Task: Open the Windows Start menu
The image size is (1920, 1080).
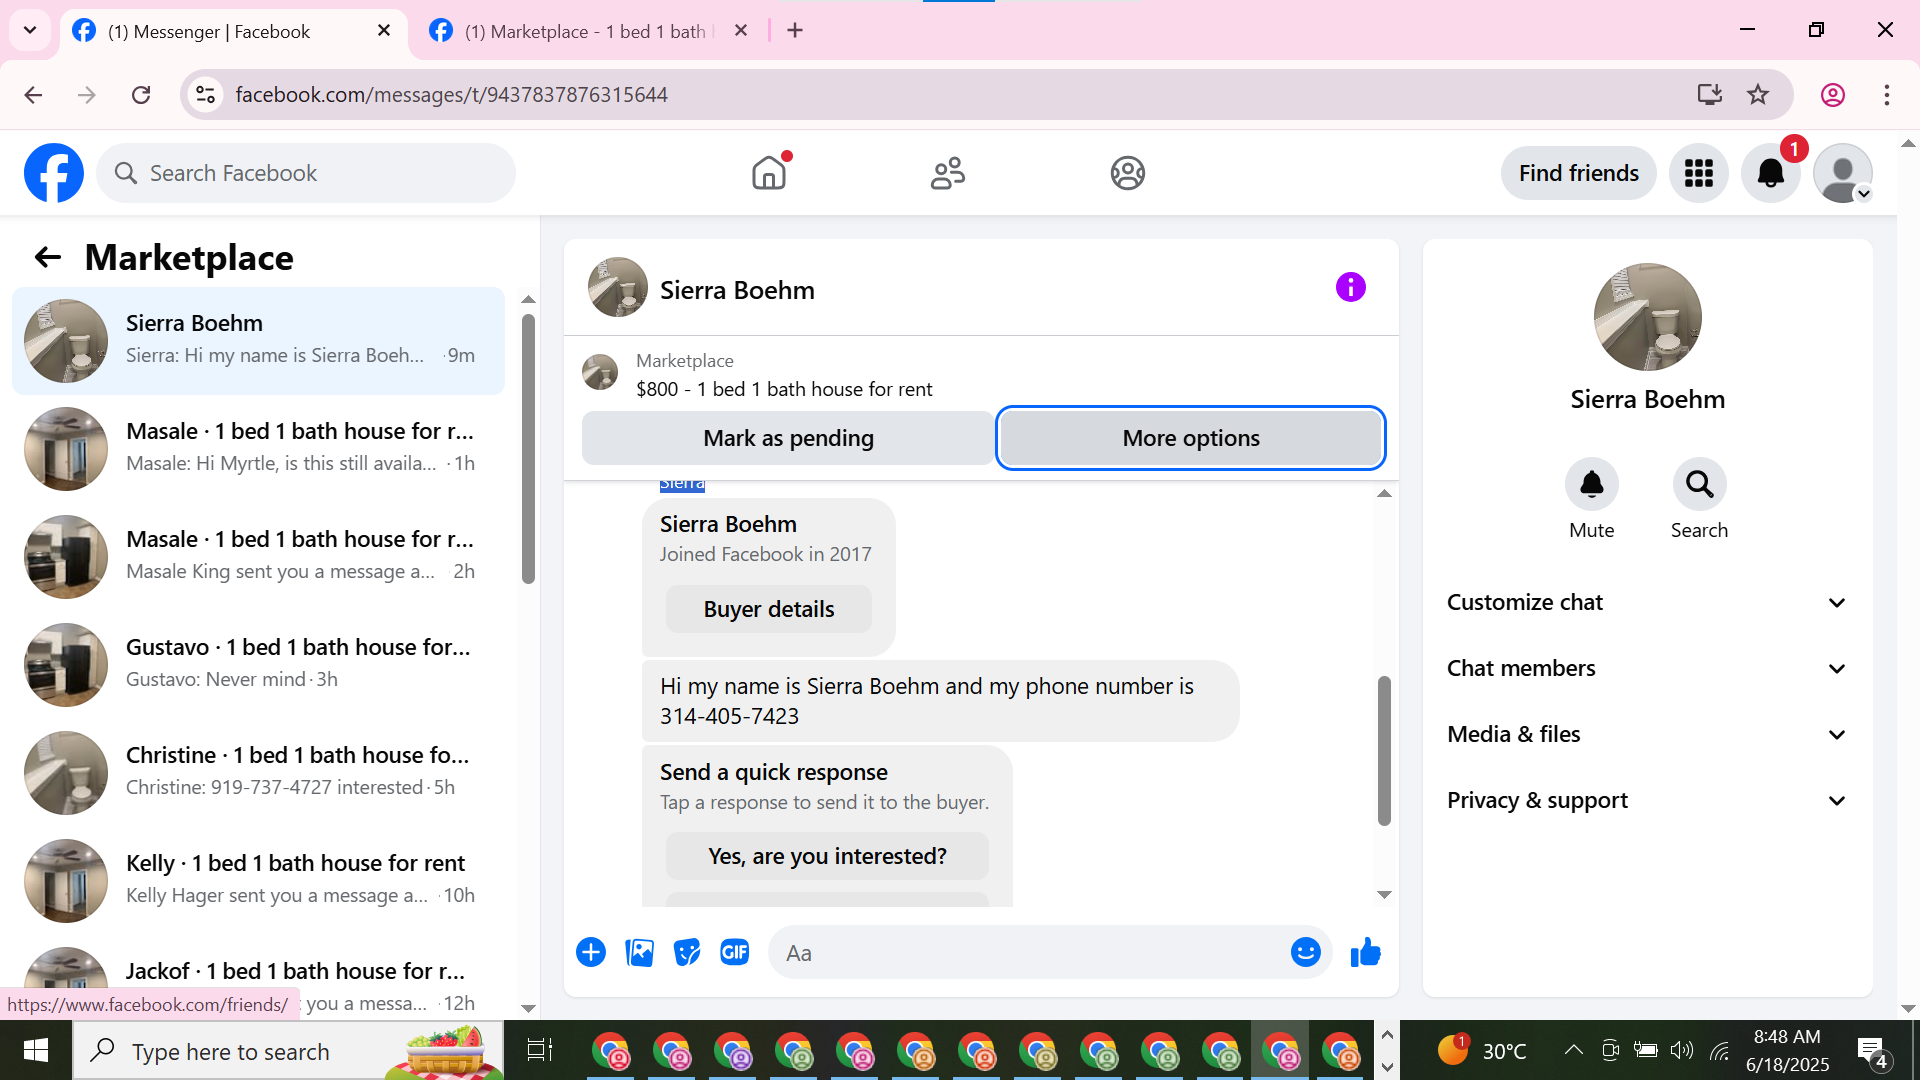Action: (x=36, y=1050)
